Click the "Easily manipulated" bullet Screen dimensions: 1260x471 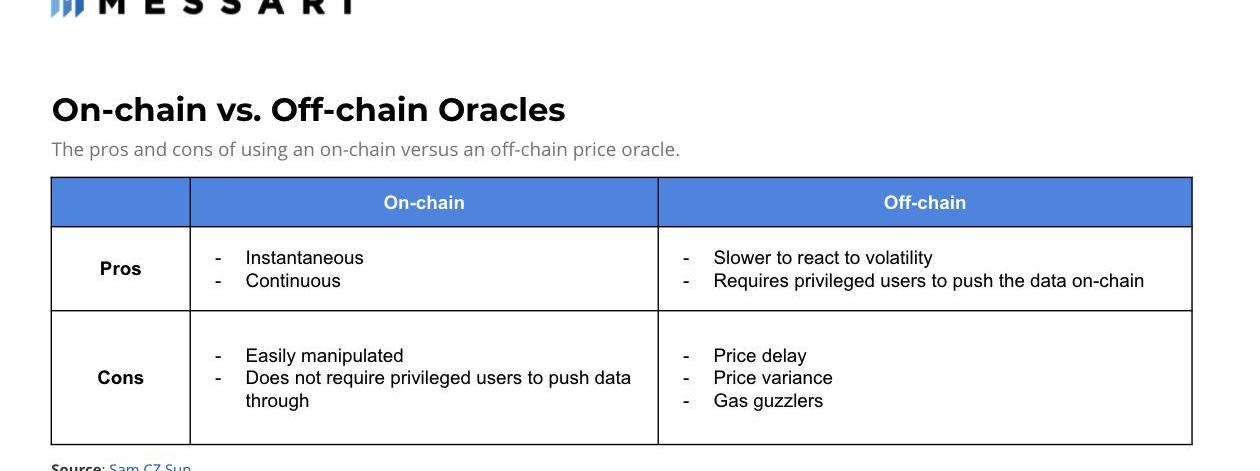click(x=324, y=356)
